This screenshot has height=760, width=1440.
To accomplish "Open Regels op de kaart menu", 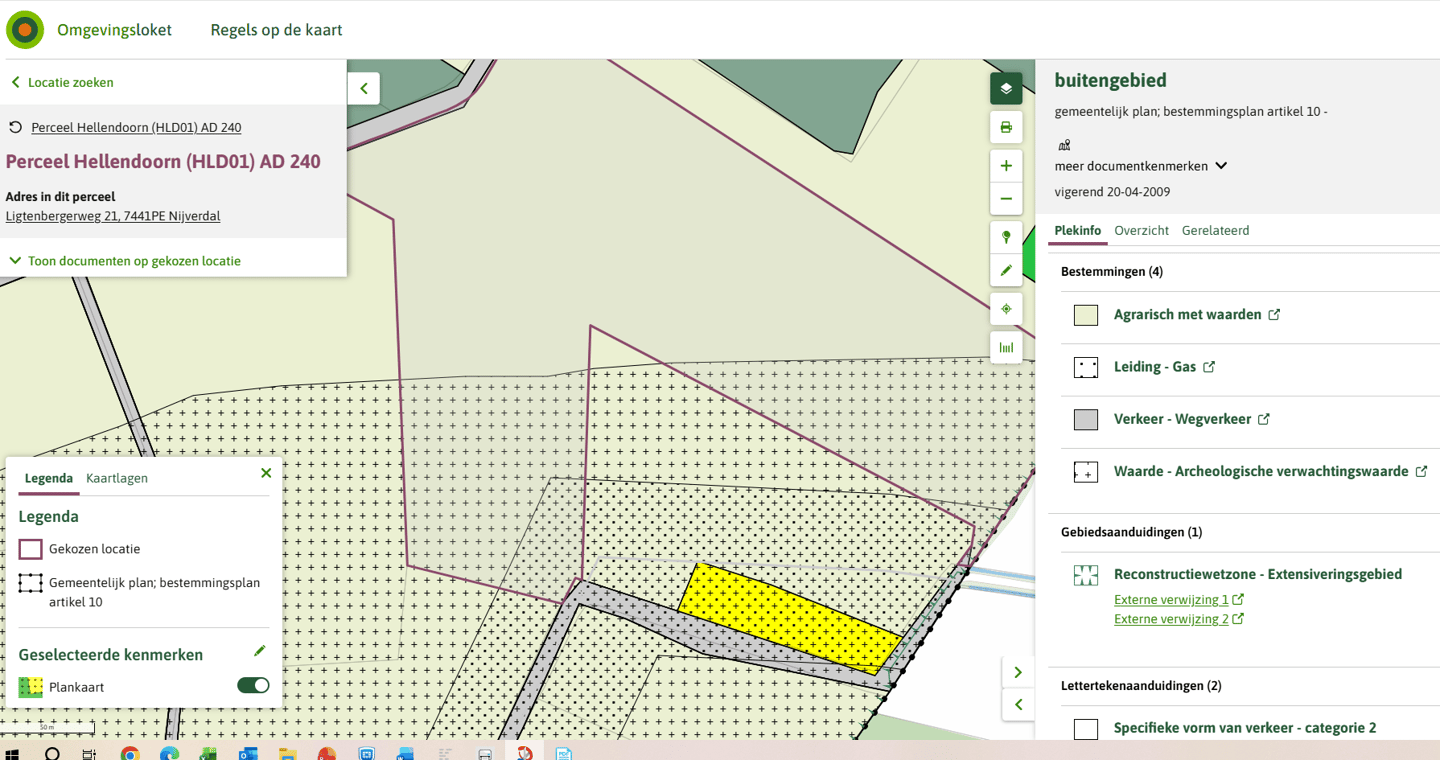I will tap(276, 30).
